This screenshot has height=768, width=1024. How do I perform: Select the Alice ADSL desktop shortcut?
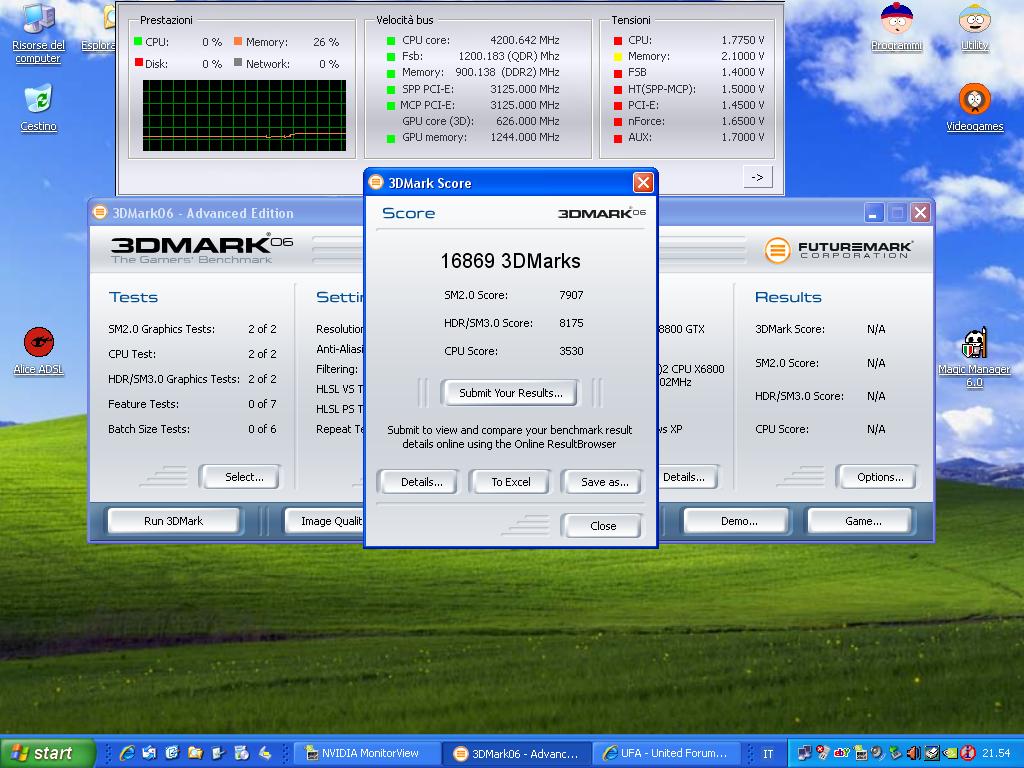tap(39, 351)
